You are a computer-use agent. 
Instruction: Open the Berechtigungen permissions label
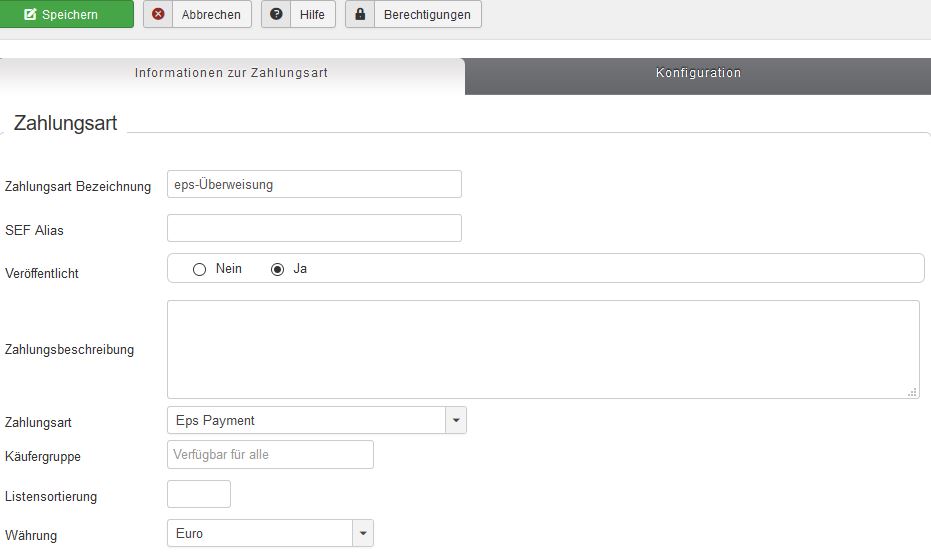(427, 14)
